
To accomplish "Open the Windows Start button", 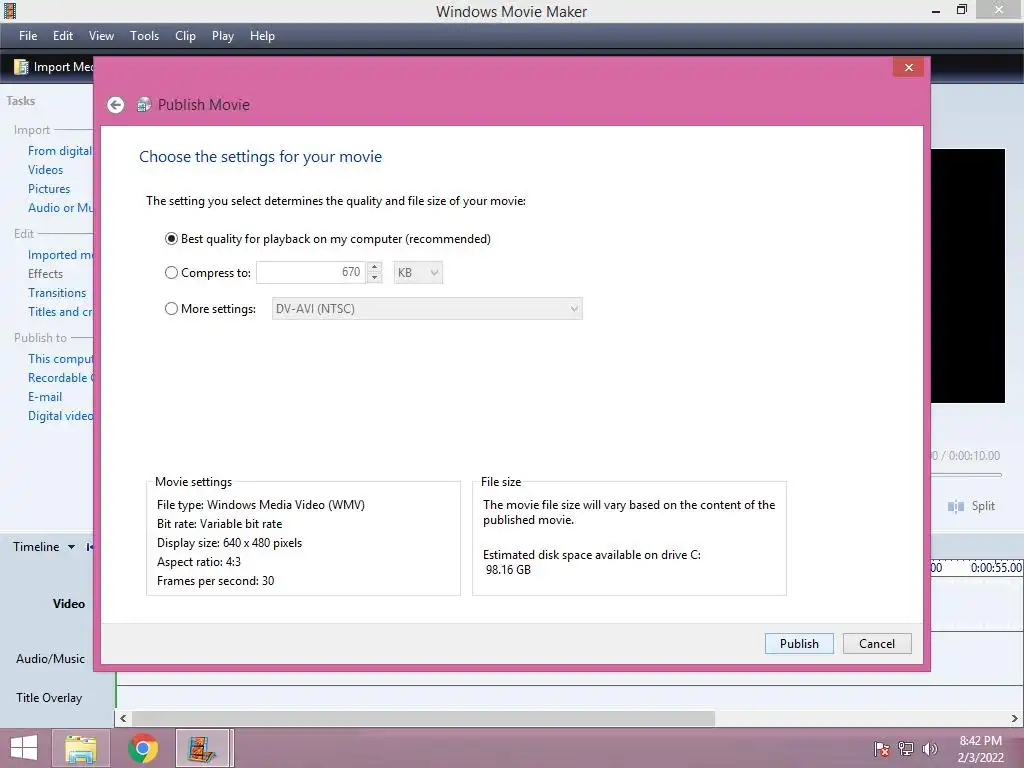I will coord(24,748).
